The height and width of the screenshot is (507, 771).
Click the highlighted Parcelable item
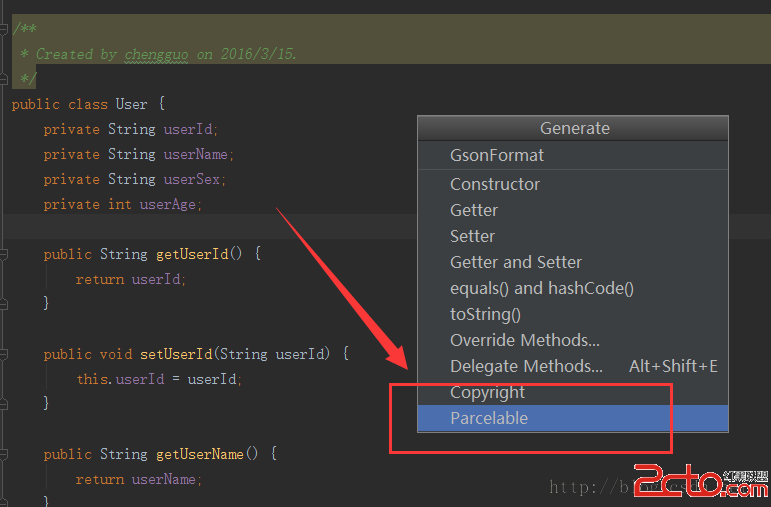489,418
